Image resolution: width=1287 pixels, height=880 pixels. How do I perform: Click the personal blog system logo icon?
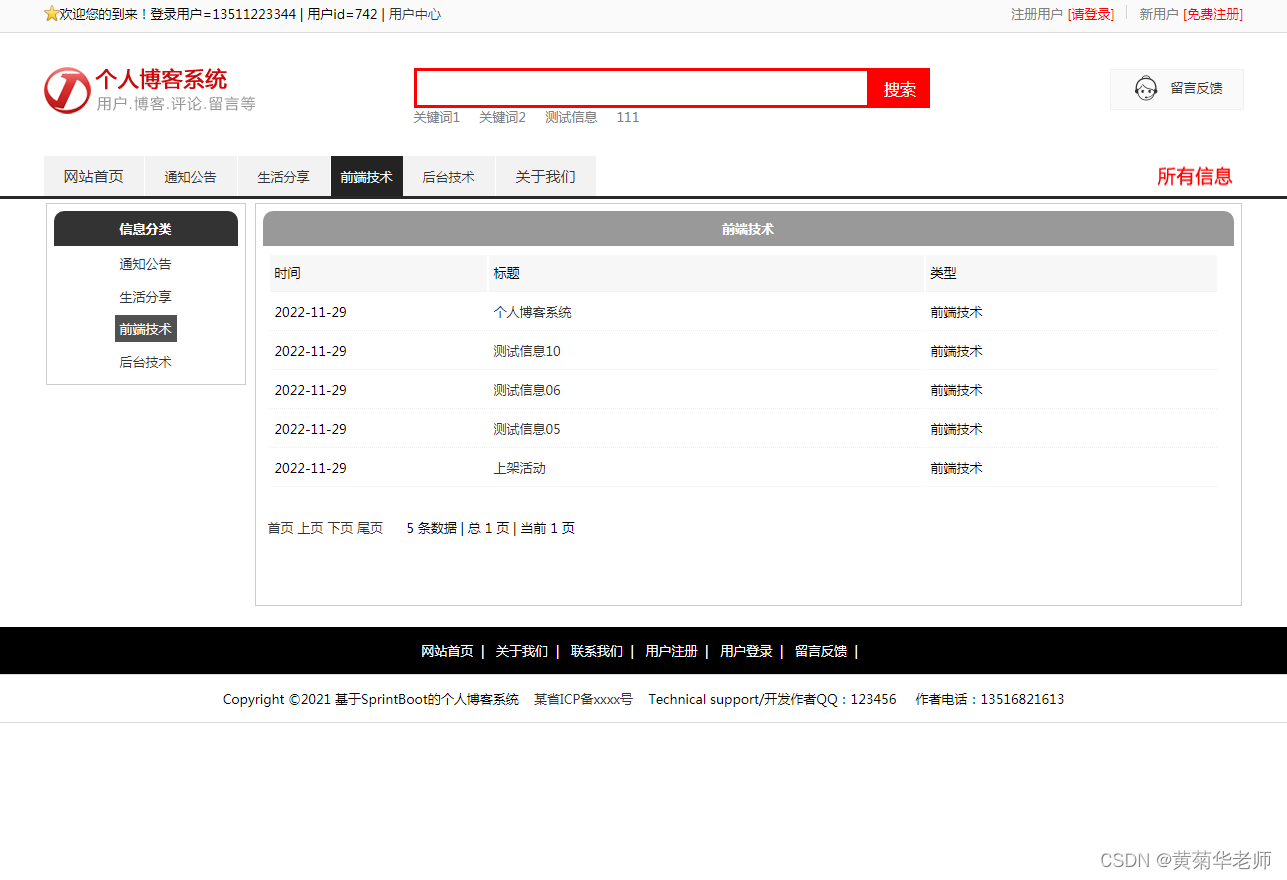coord(66,90)
